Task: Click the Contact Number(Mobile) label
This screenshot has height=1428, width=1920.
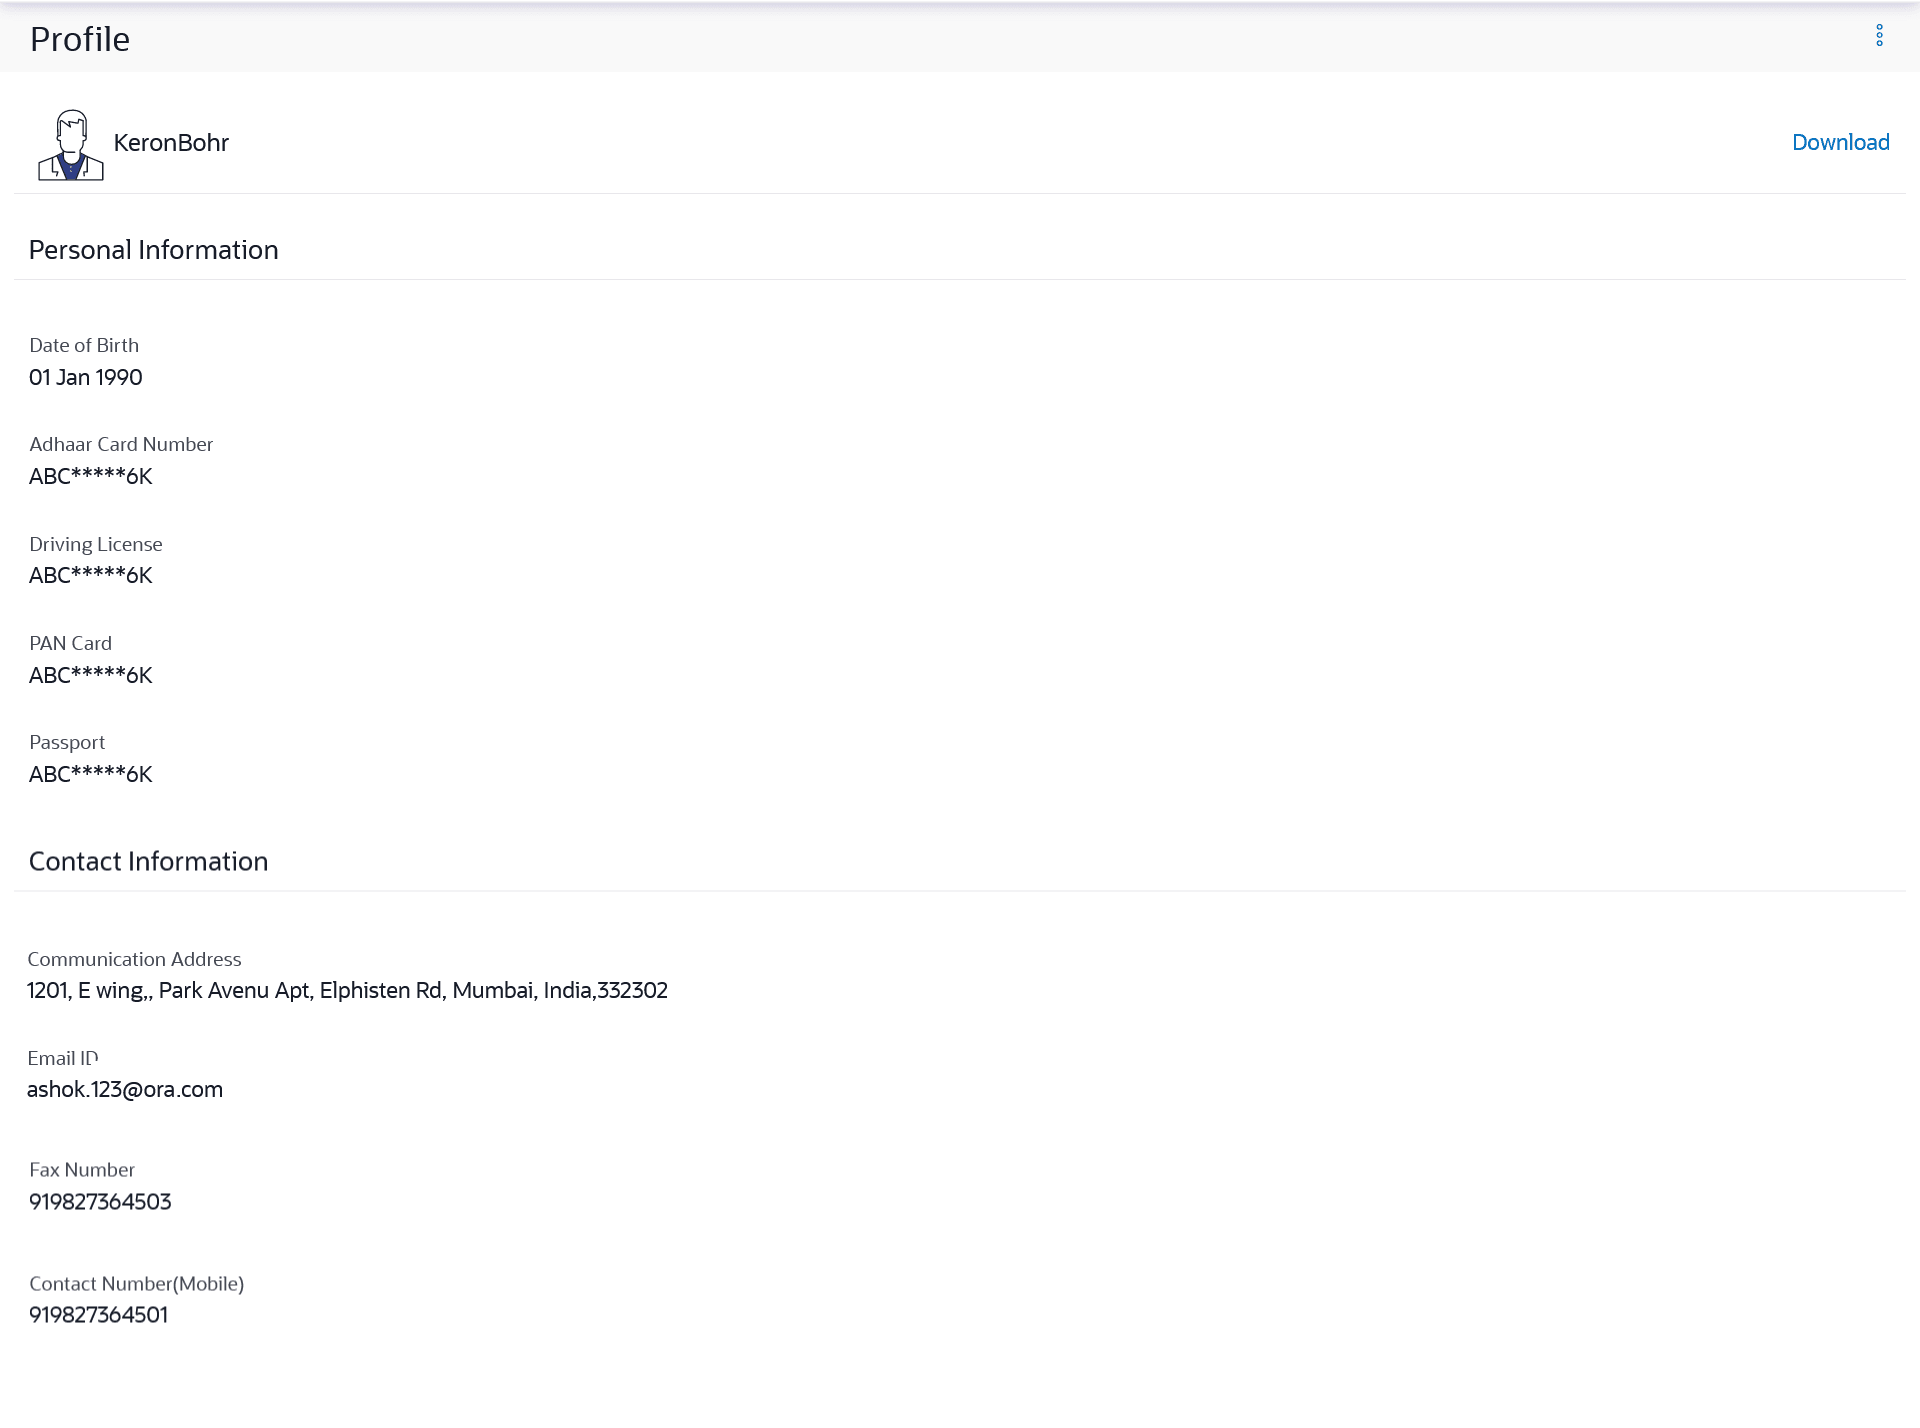Action: coord(136,1284)
